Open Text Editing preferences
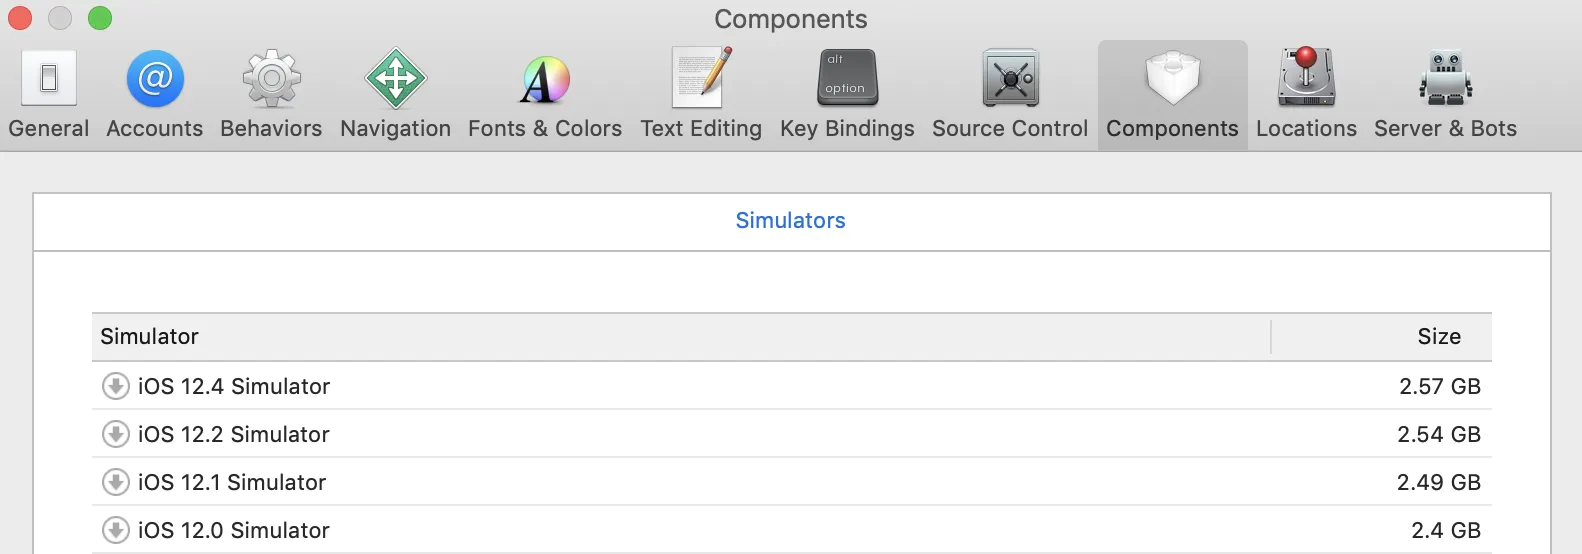1582x554 pixels. pos(701,94)
